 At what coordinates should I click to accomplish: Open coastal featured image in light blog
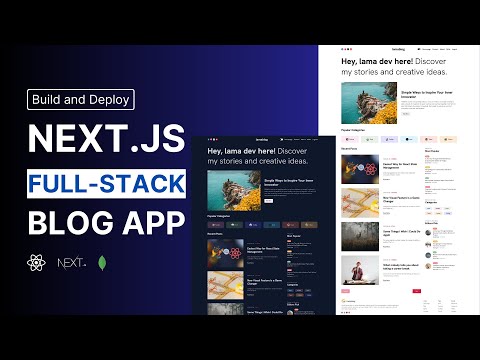[369, 103]
